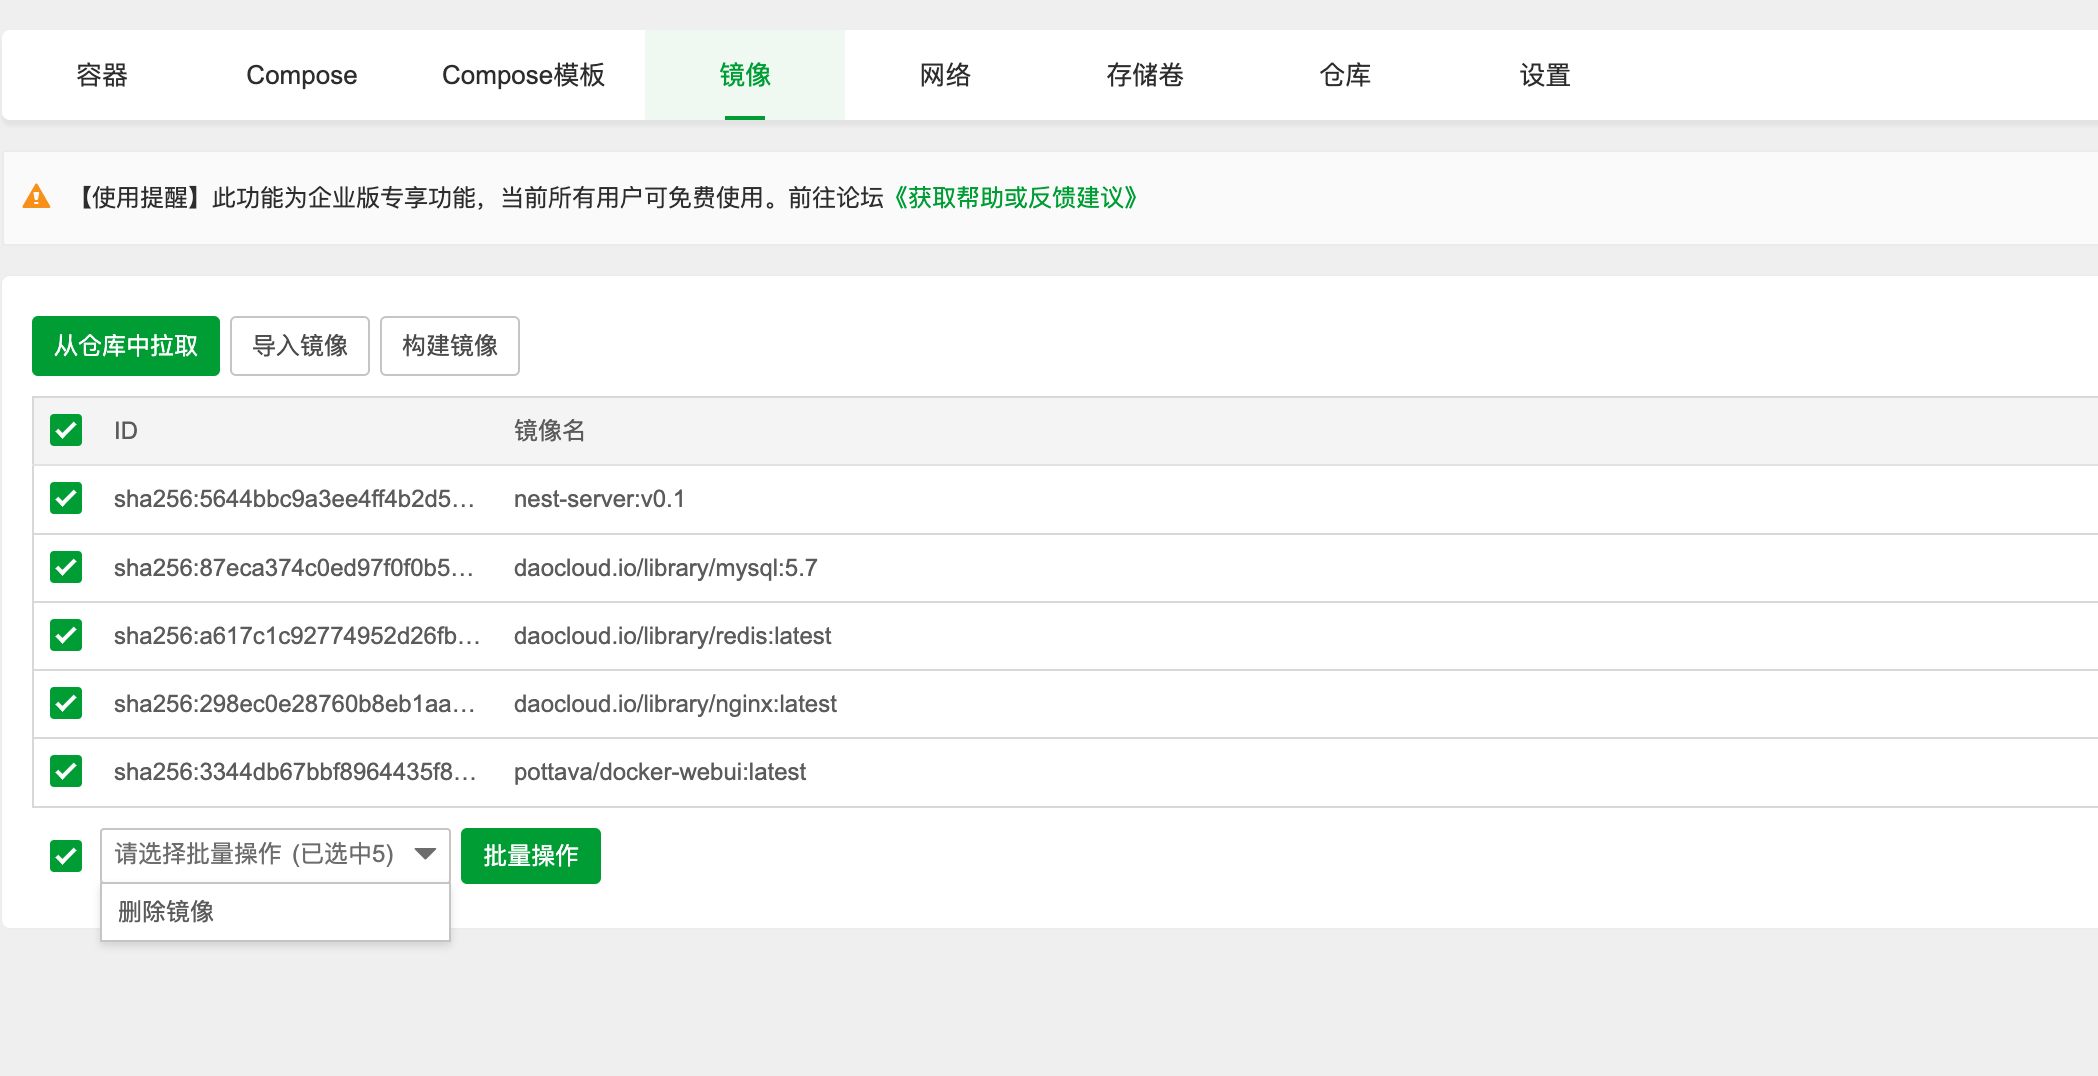2098x1076 pixels.
Task: Go to the Compose模板 tab
Action: point(523,75)
